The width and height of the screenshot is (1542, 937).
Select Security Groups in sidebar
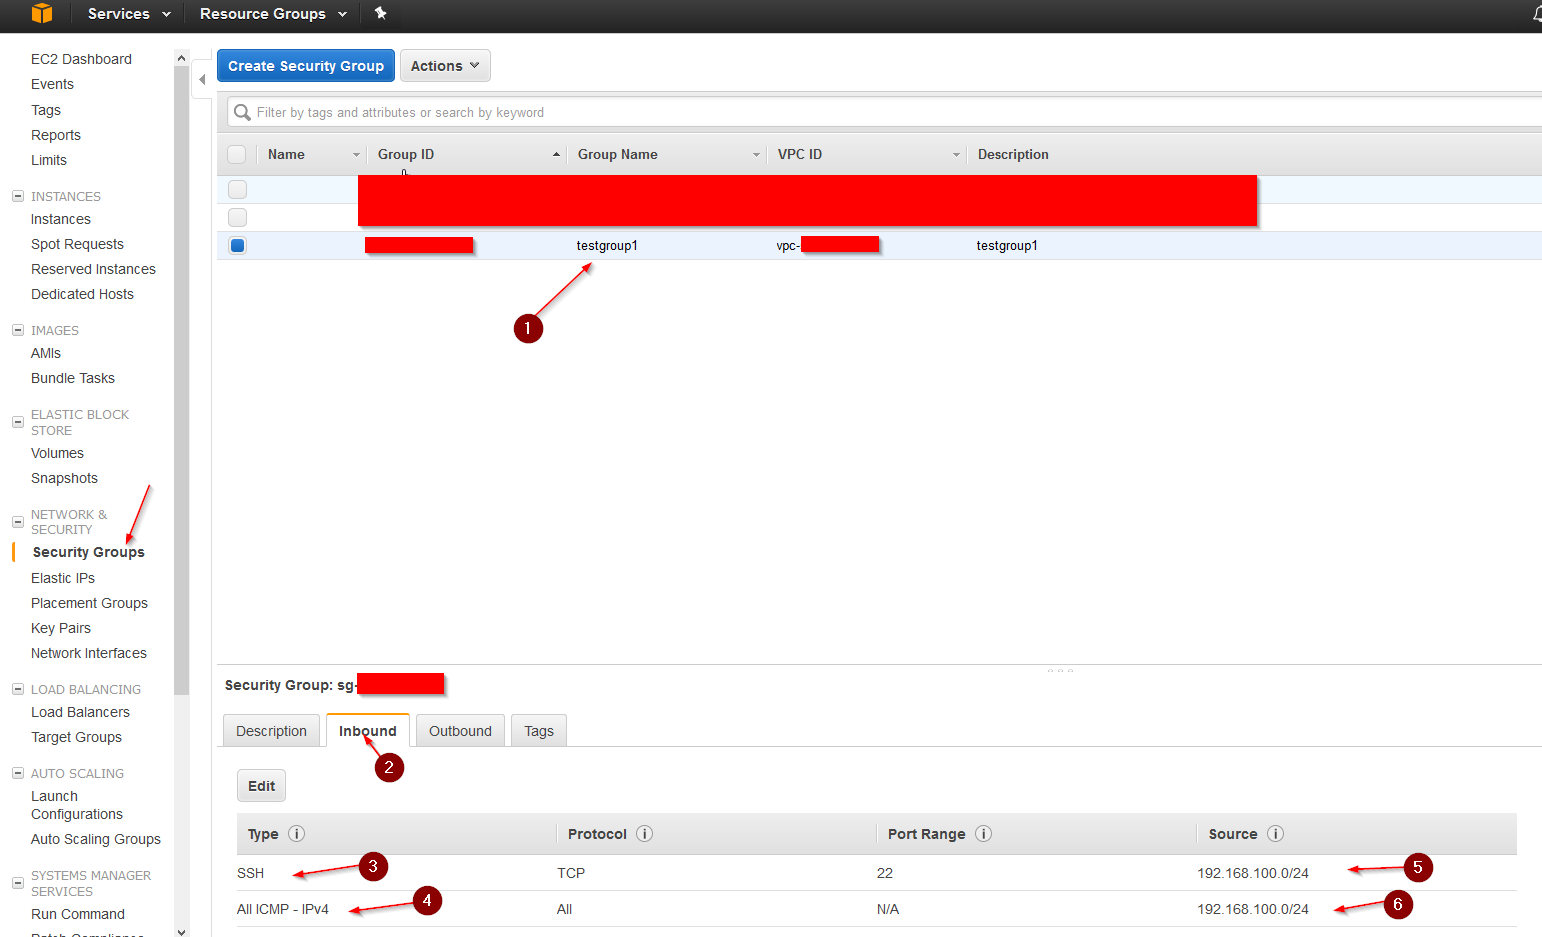pyautogui.click(x=88, y=552)
